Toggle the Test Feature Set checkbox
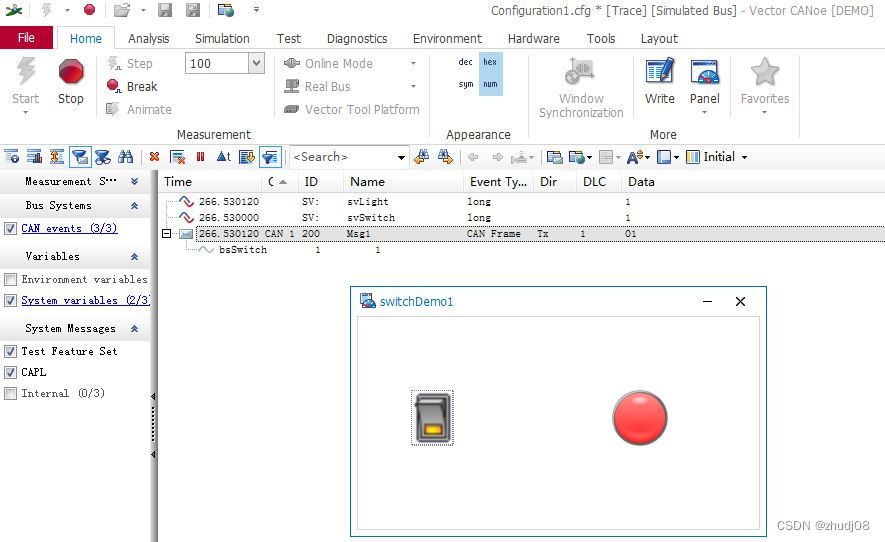Image resolution: width=885 pixels, height=542 pixels. pyautogui.click(x=10, y=351)
